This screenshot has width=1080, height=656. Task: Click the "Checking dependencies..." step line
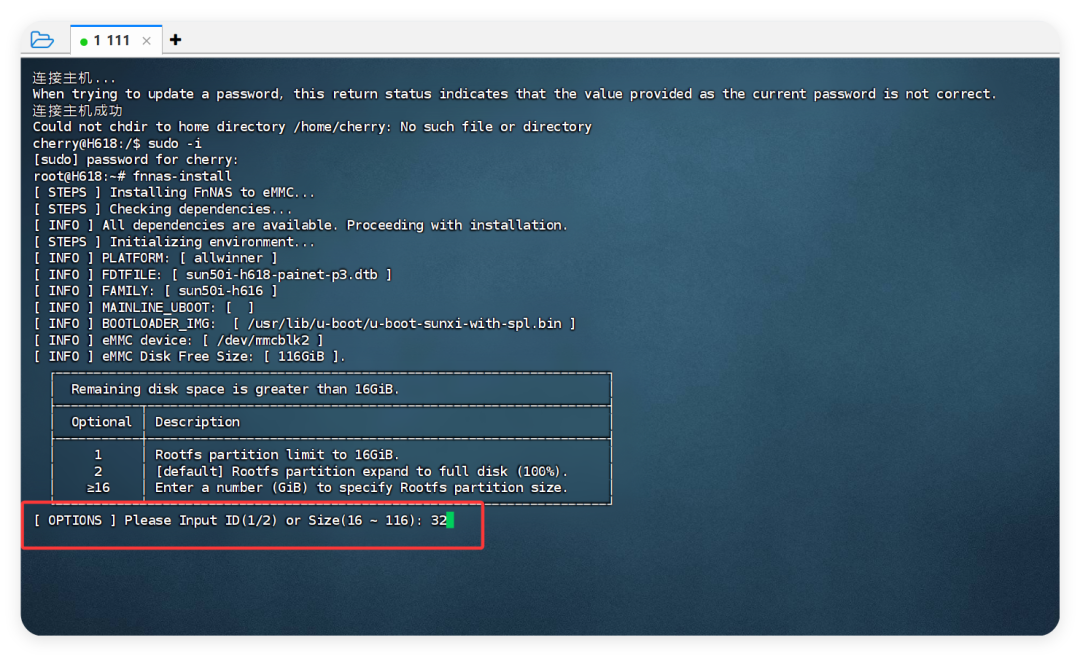click(163, 209)
